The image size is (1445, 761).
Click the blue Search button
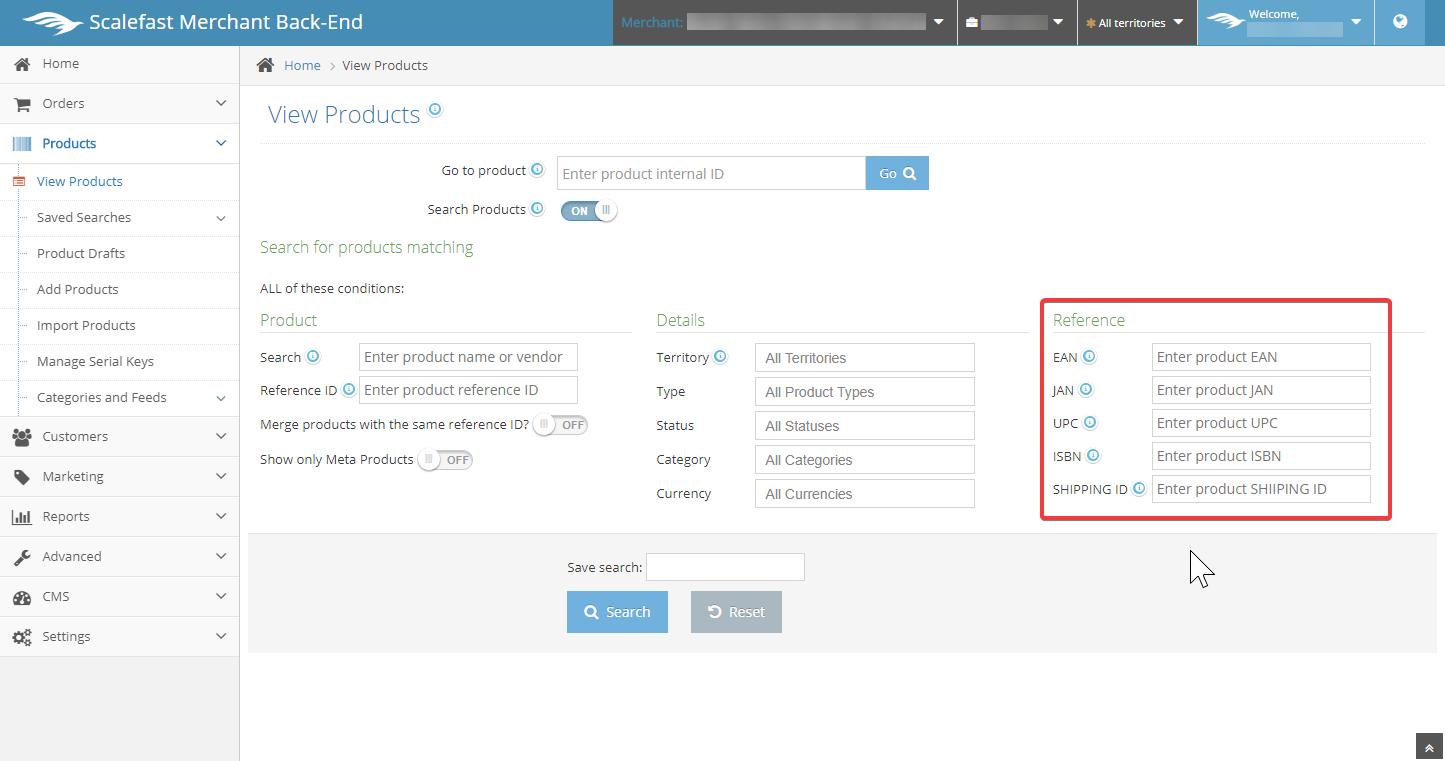click(x=617, y=612)
